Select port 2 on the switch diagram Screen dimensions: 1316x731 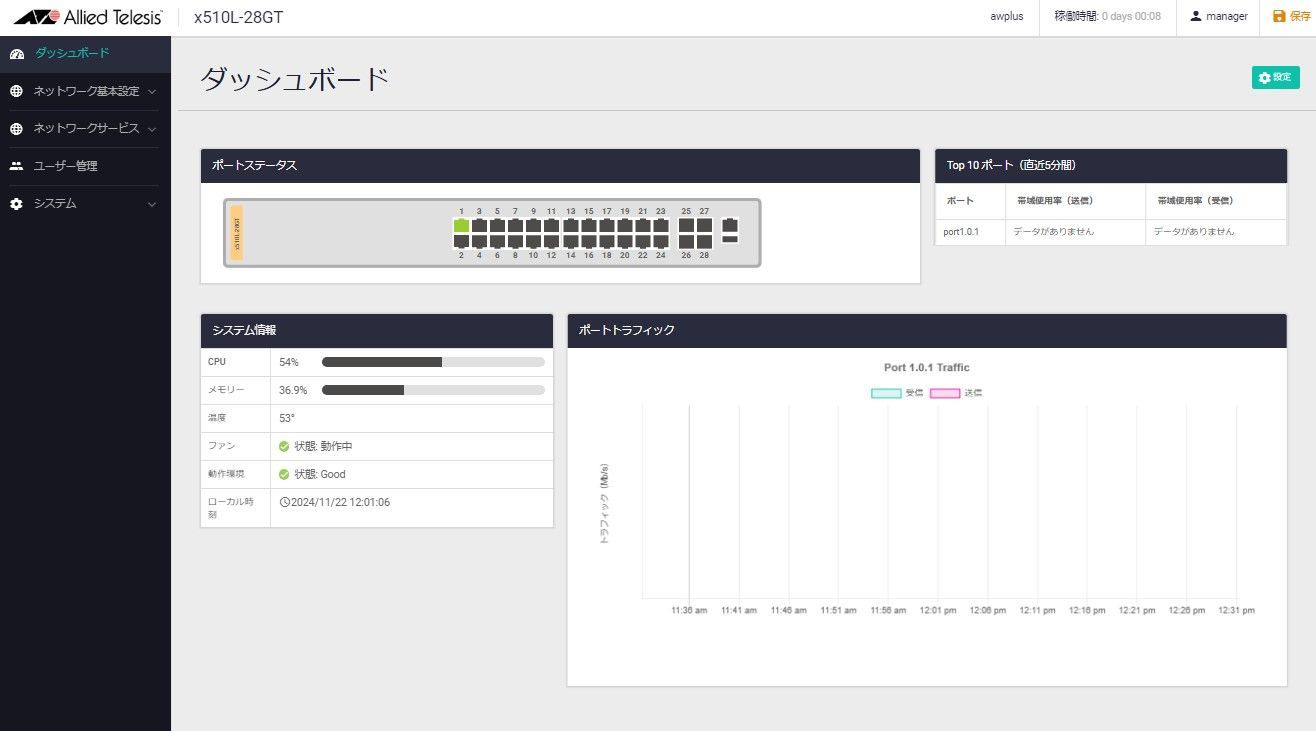click(x=461, y=241)
